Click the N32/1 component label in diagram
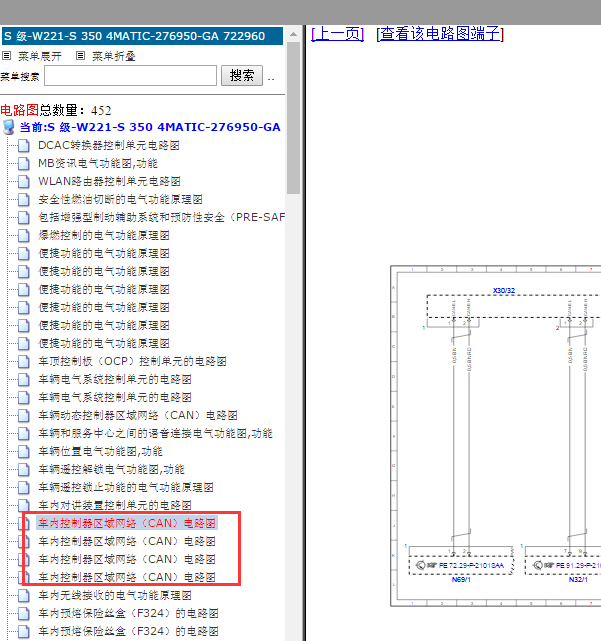 click(x=578, y=580)
